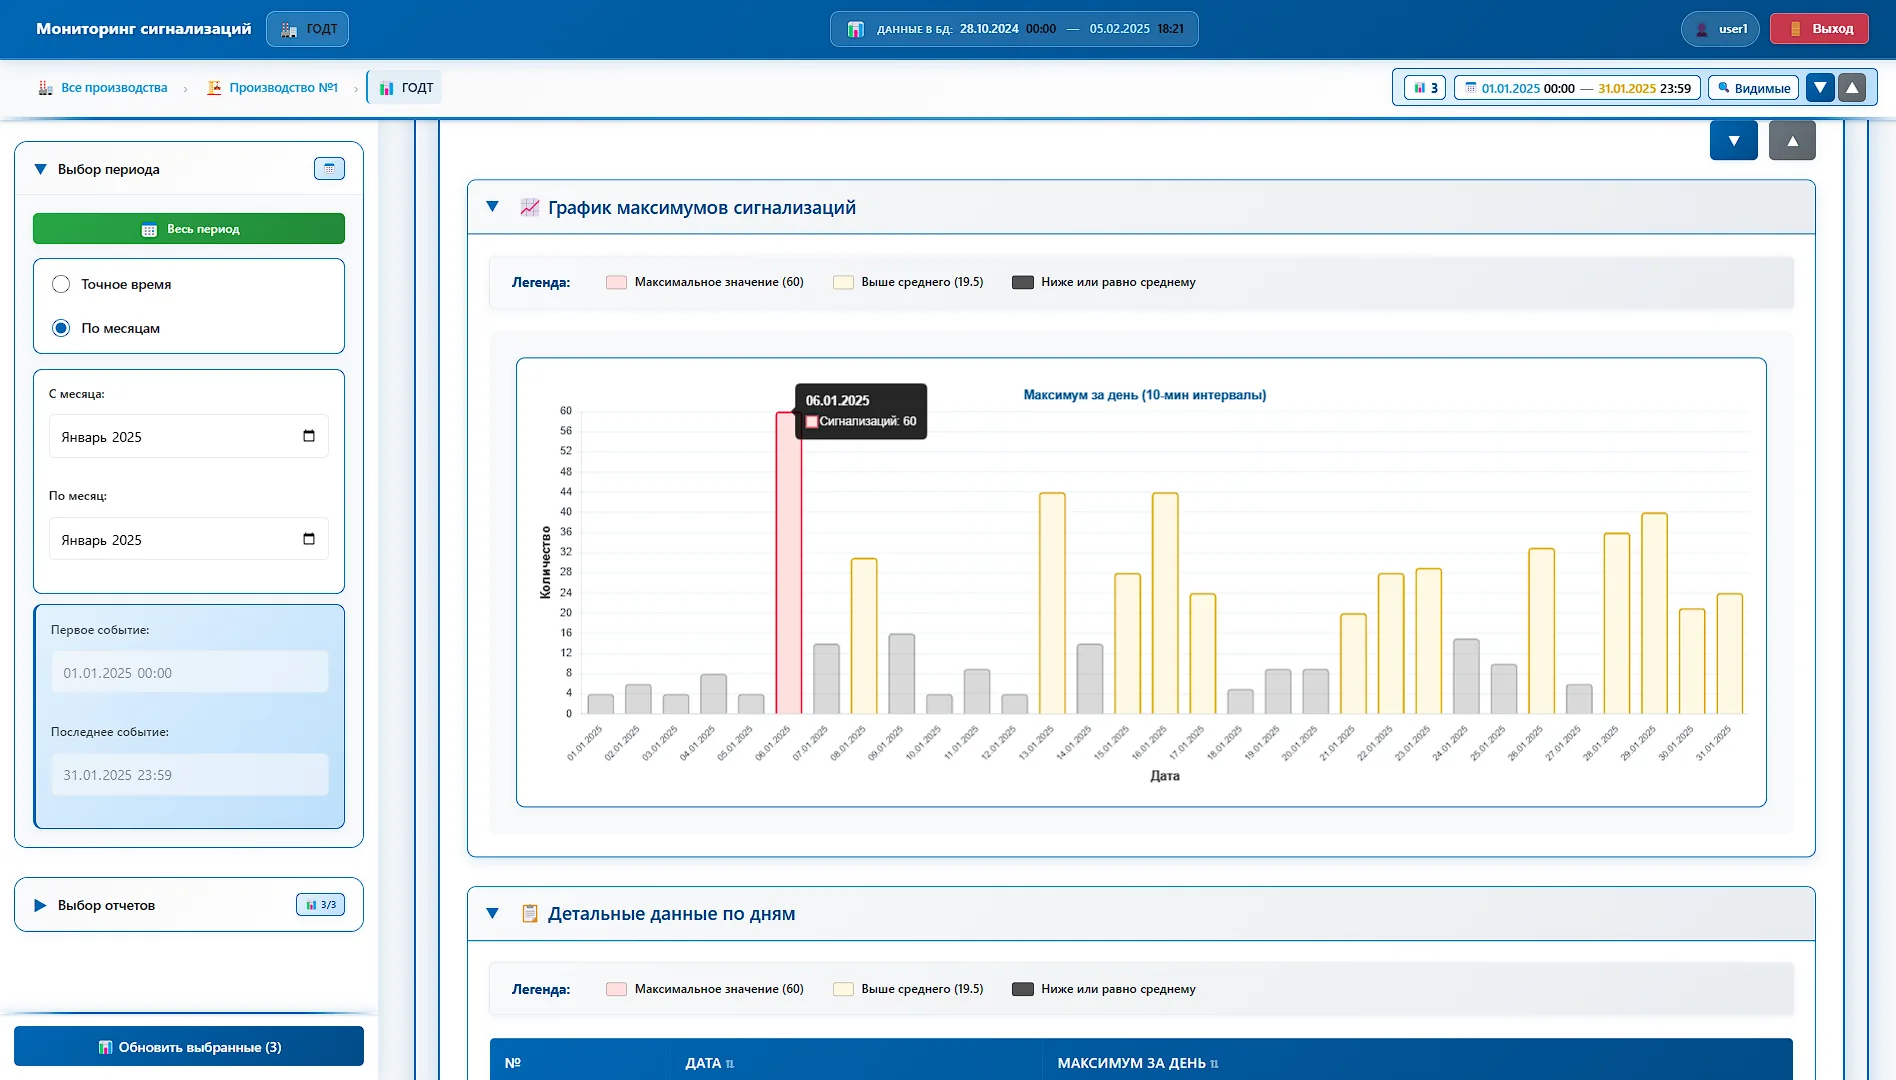Toggle the Видимые visibility filter
The image size is (1896, 1080).
(x=1753, y=88)
